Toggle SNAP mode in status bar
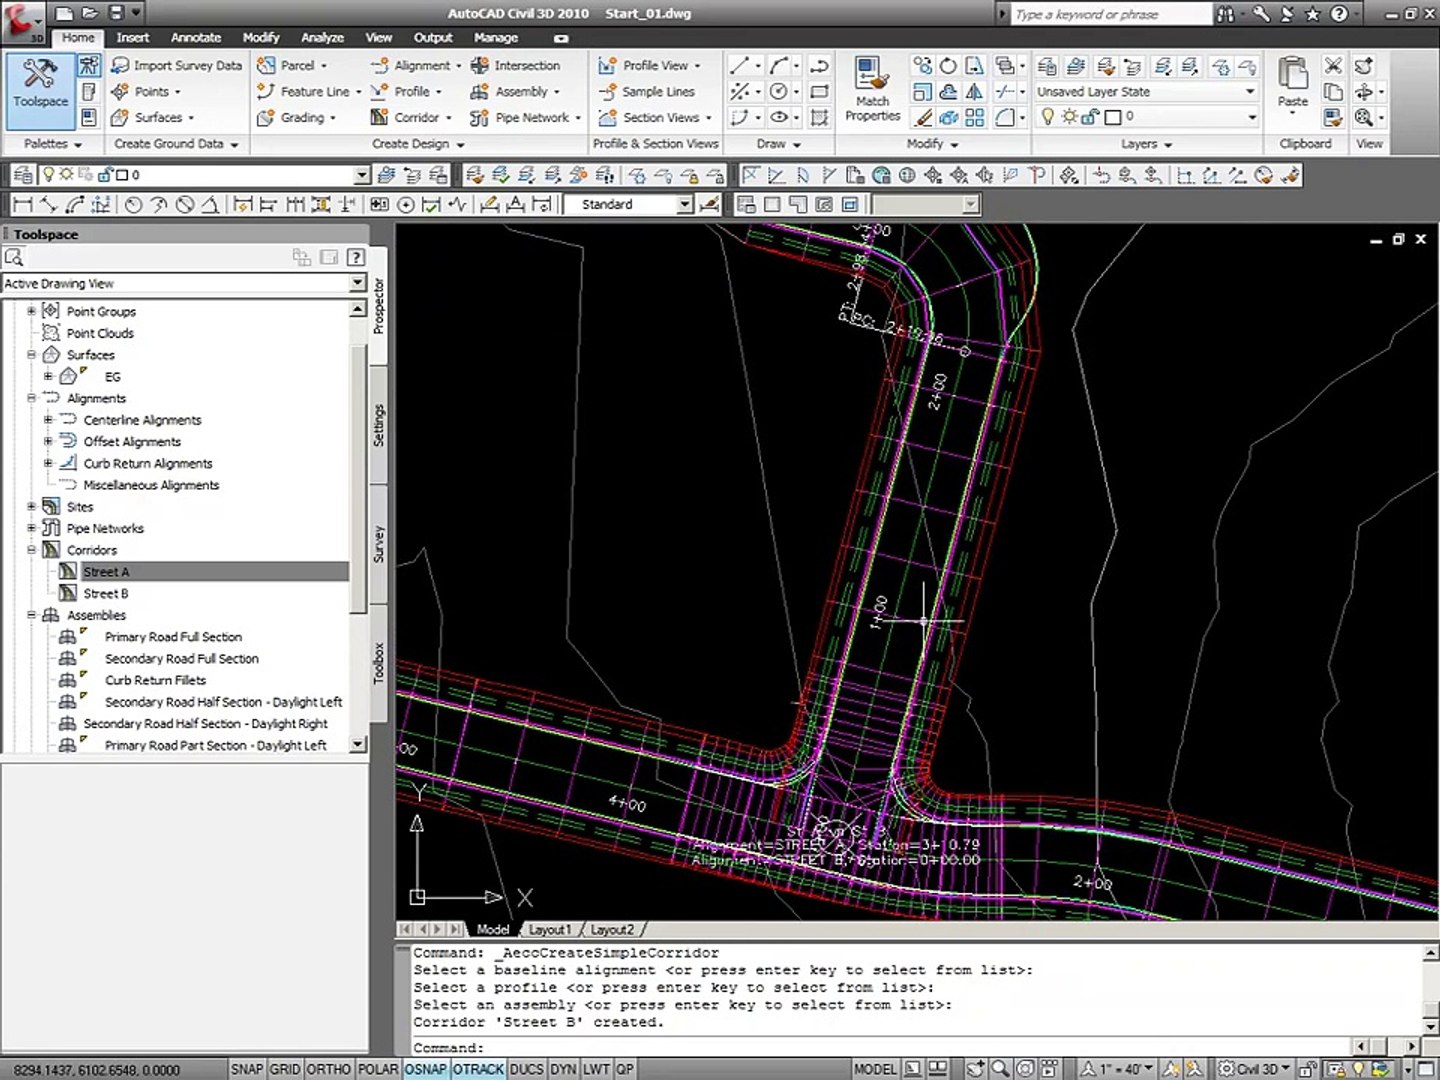The width and height of the screenshot is (1440, 1080). tap(246, 1069)
